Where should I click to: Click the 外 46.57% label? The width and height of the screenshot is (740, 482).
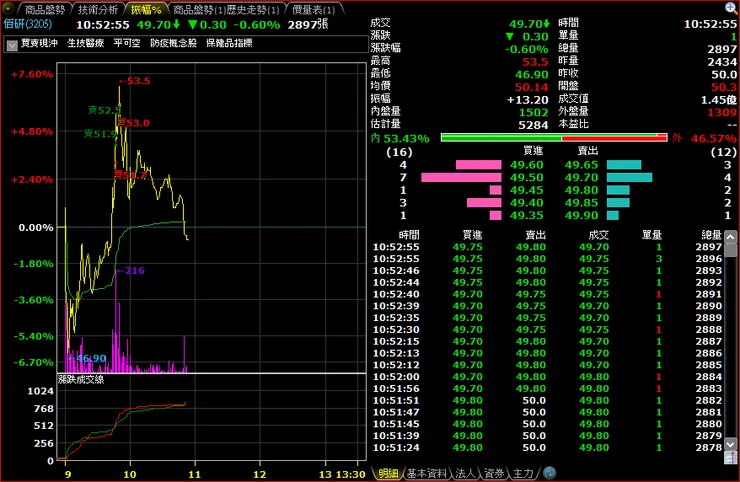click(x=704, y=138)
